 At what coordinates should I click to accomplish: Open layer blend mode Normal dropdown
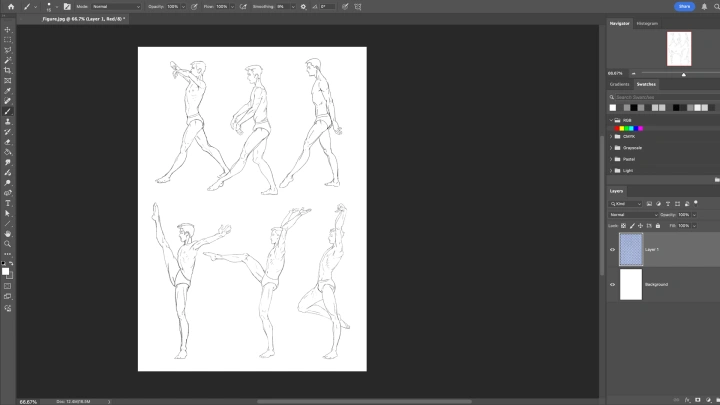pyautogui.click(x=633, y=214)
